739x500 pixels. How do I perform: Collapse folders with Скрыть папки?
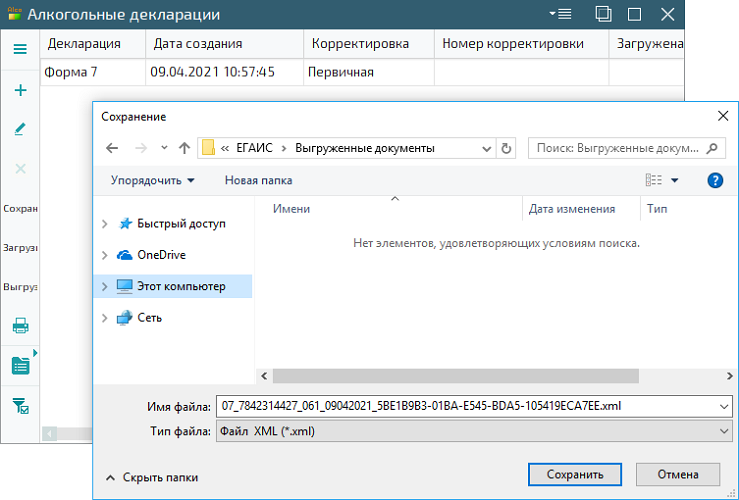(x=152, y=477)
